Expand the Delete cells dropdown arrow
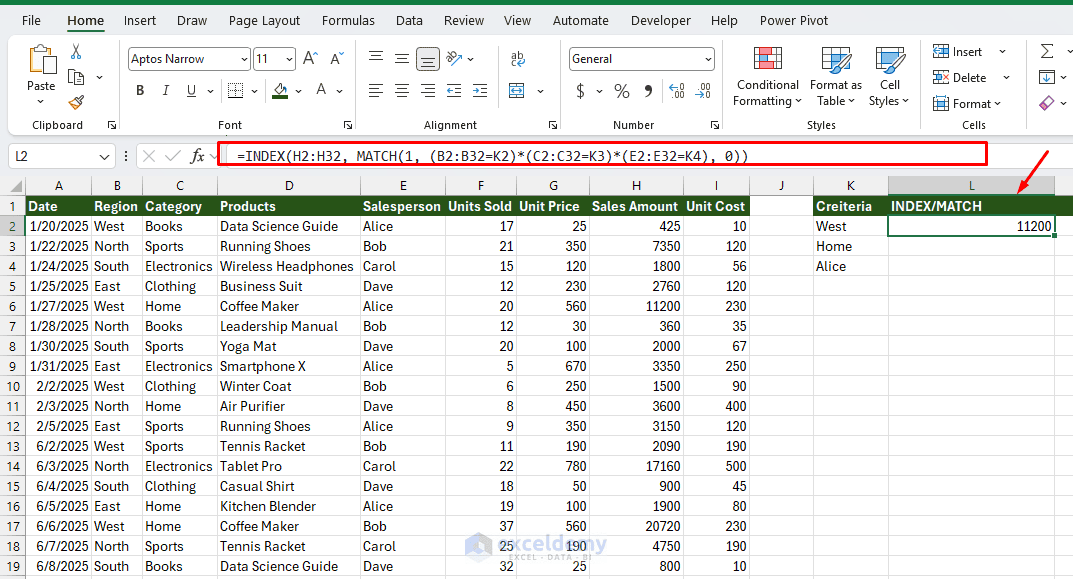Screen dimensions: 1073x579 [1007, 77]
